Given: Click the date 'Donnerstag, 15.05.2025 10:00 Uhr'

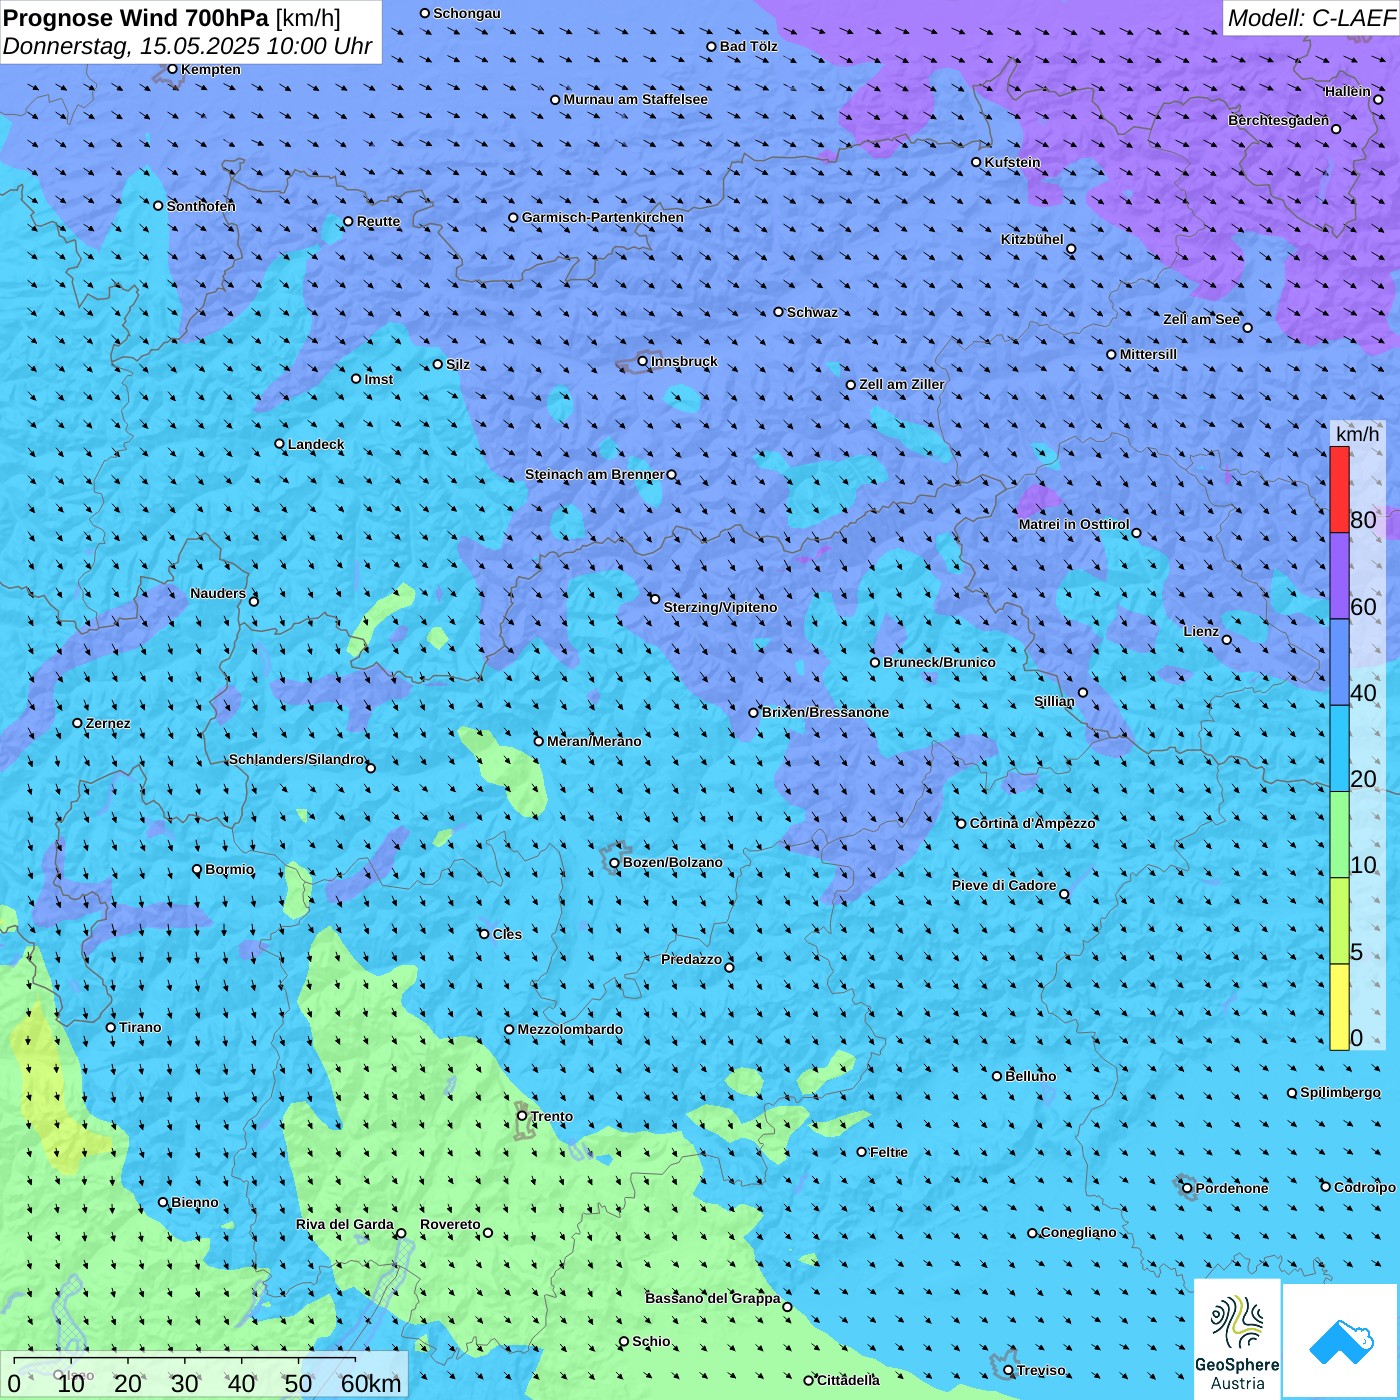Looking at the screenshot, I should pos(188,46).
